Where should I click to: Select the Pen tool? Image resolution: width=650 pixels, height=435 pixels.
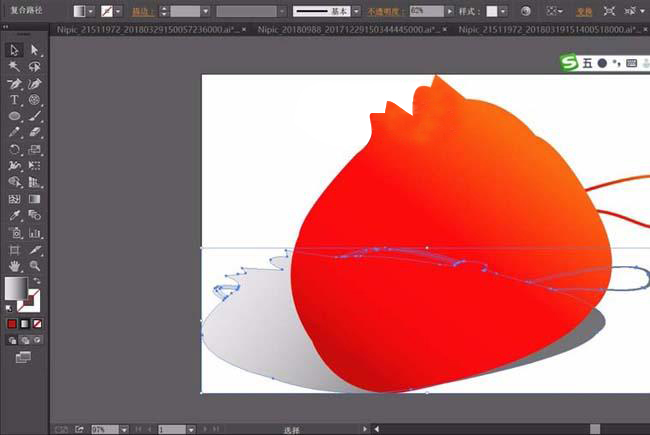(15, 84)
